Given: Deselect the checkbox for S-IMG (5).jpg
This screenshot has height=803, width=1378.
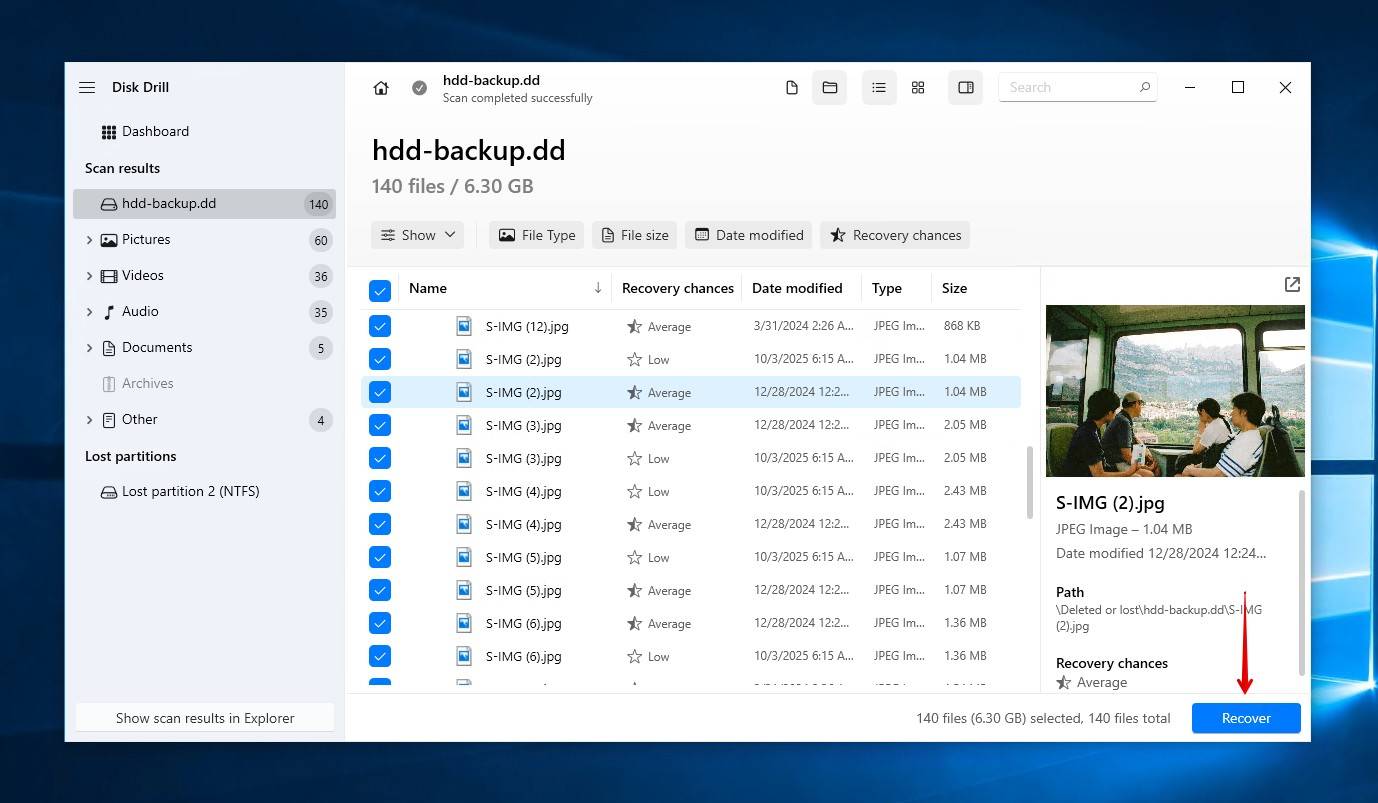Looking at the screenshot, I should click(x=380, y=557).
